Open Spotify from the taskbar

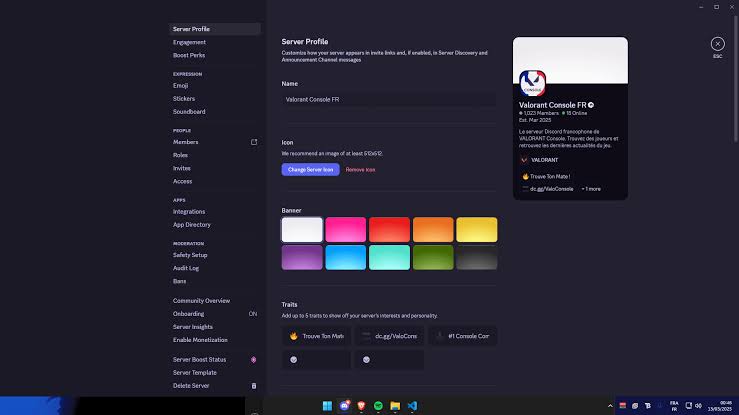(378, 406)
